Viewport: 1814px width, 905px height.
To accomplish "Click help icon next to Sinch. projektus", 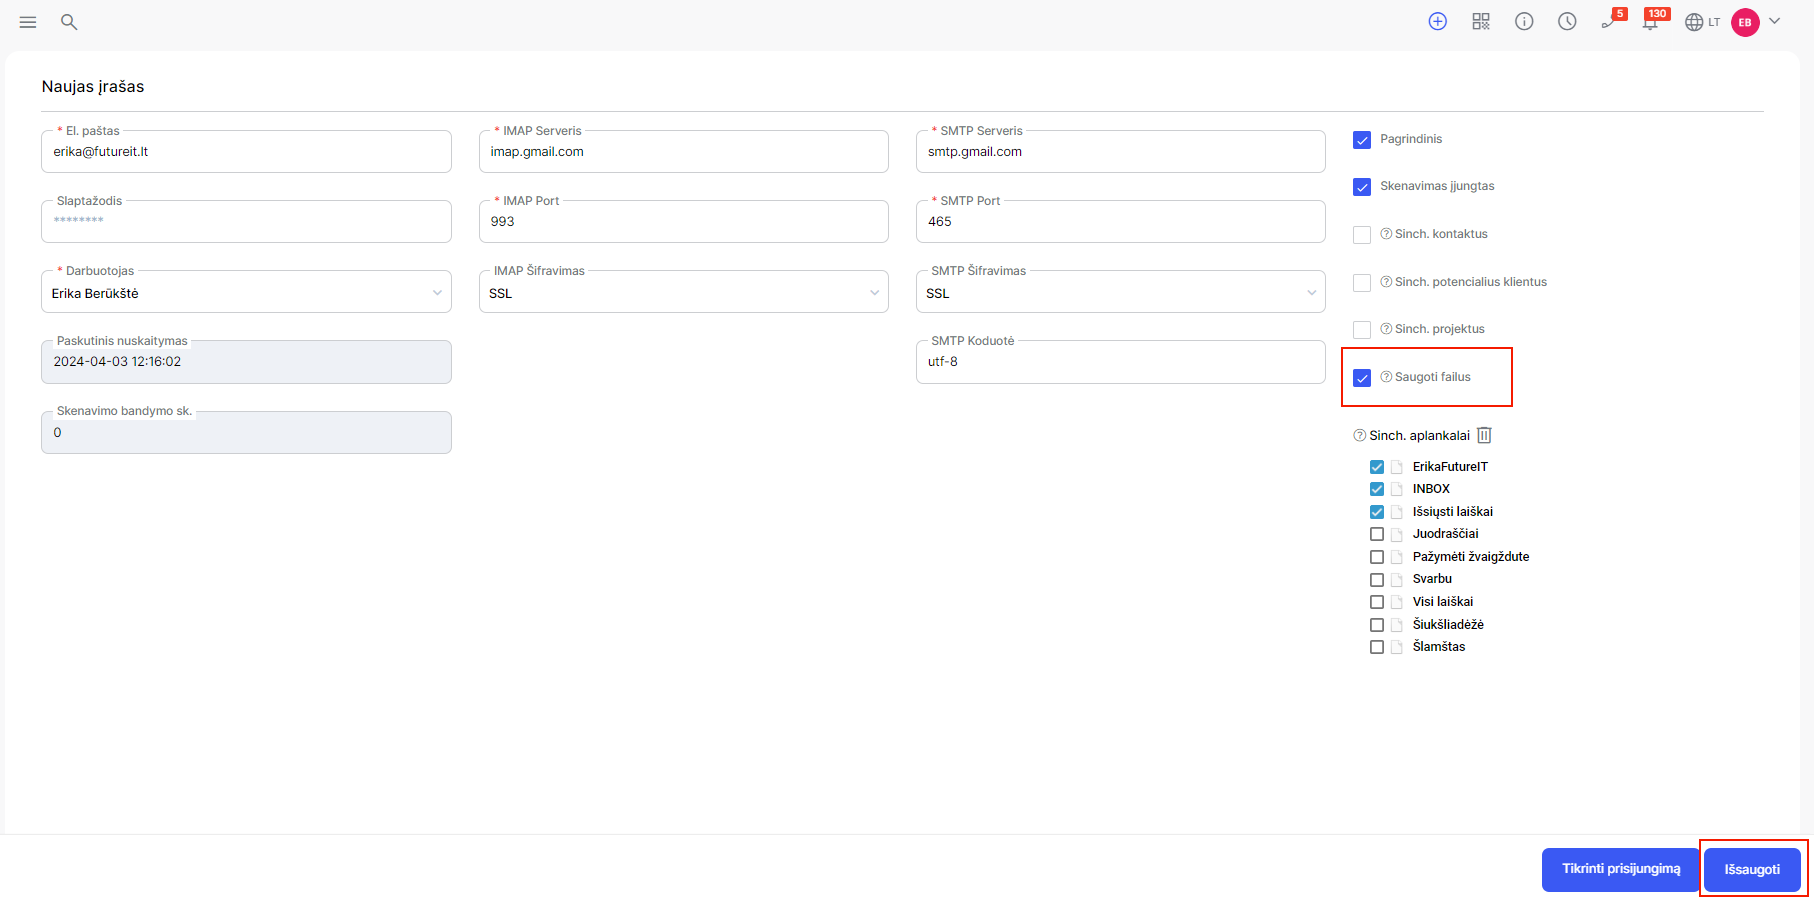I will pyautogui.click(x=1386, y=329).
